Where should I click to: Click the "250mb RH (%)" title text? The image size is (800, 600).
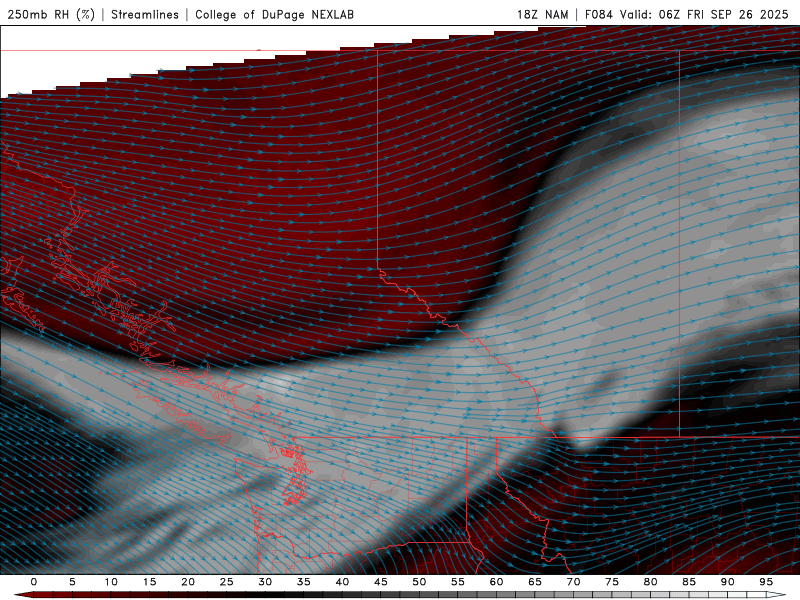click(x=51, y=14)
